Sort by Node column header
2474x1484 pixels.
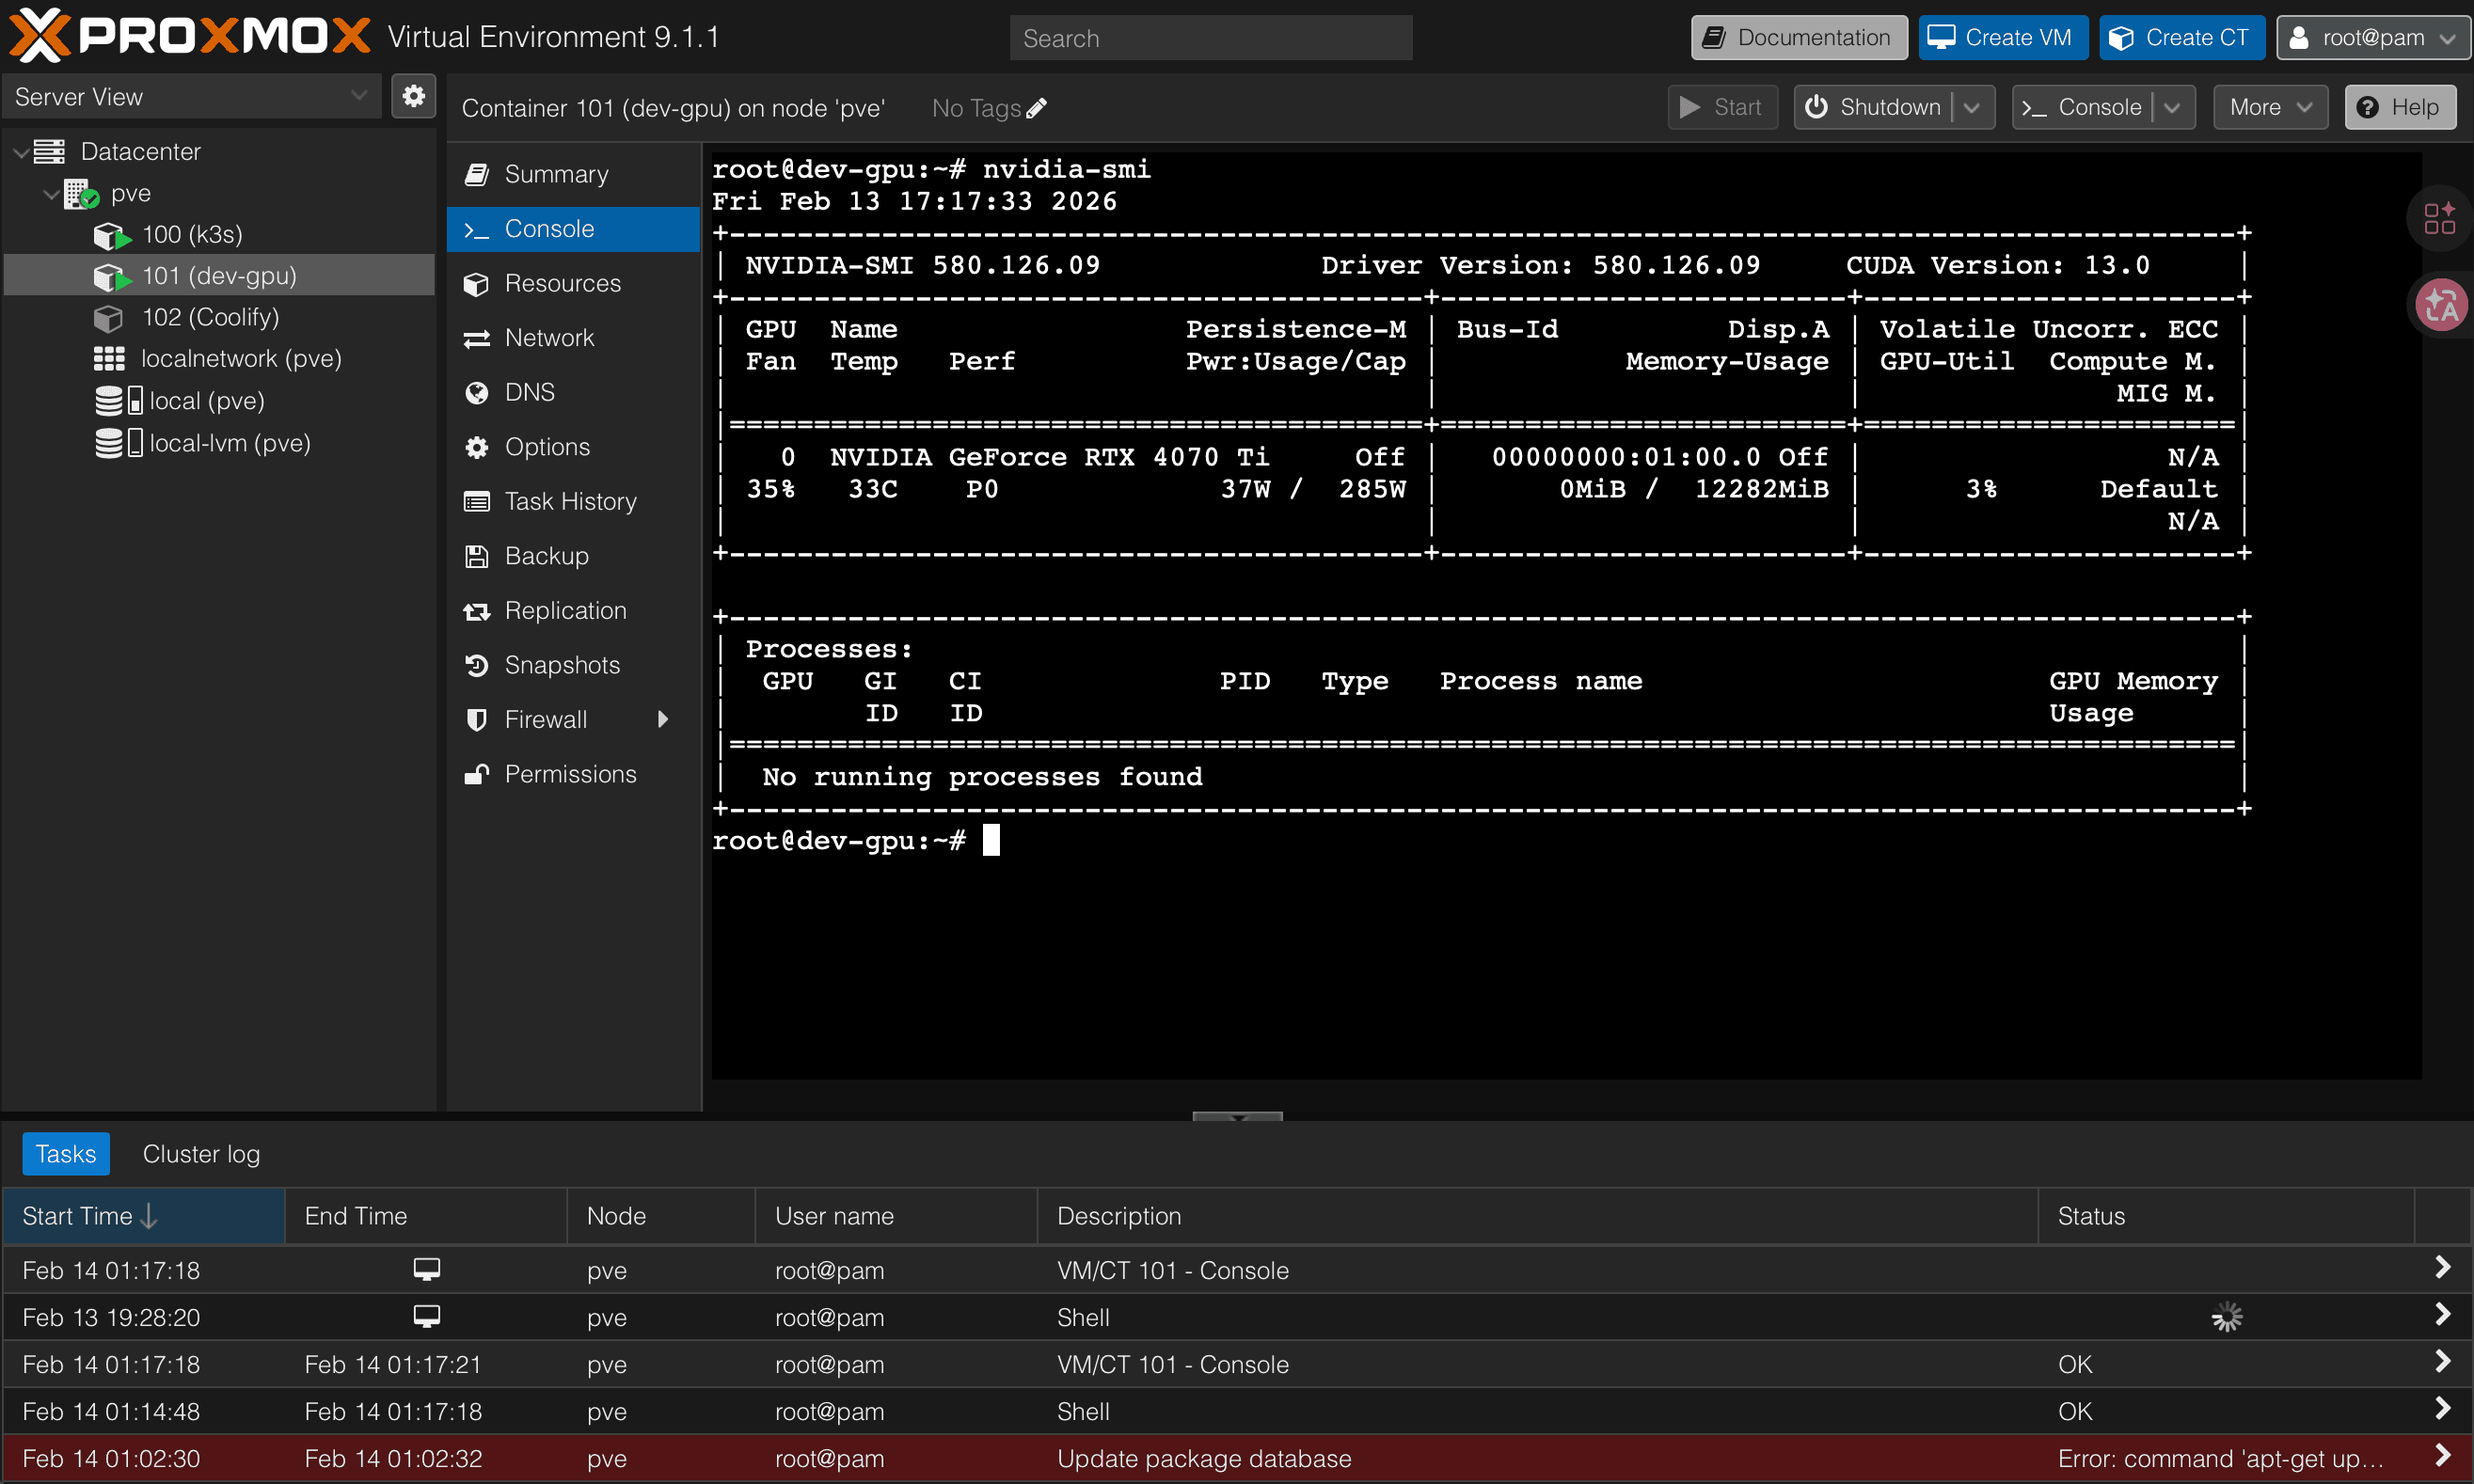(660, 1216)
